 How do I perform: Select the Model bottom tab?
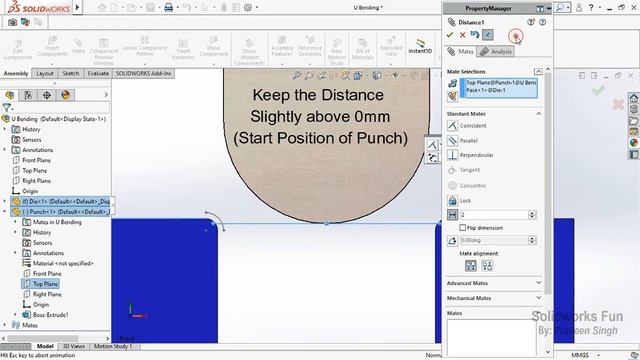click(45, 346)
